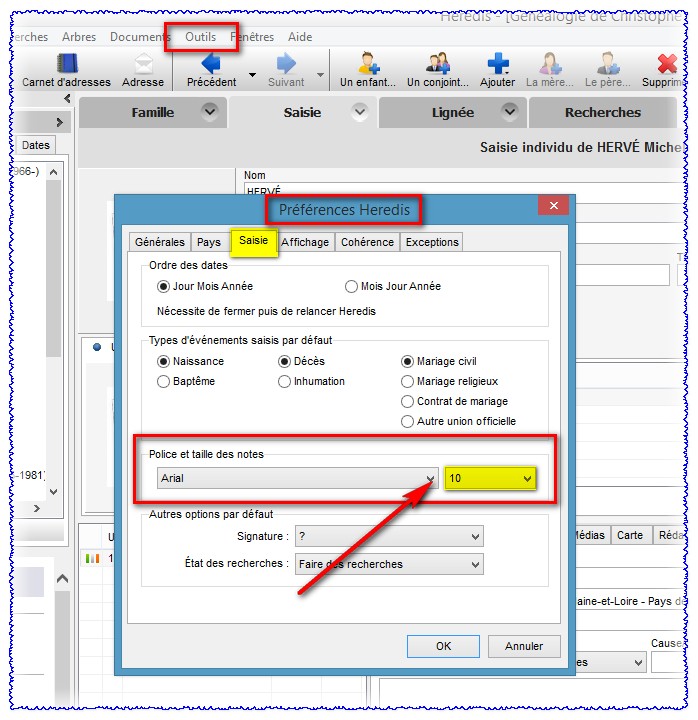
Task: Select Autre union officielle option
Action: tap(407, 422)
